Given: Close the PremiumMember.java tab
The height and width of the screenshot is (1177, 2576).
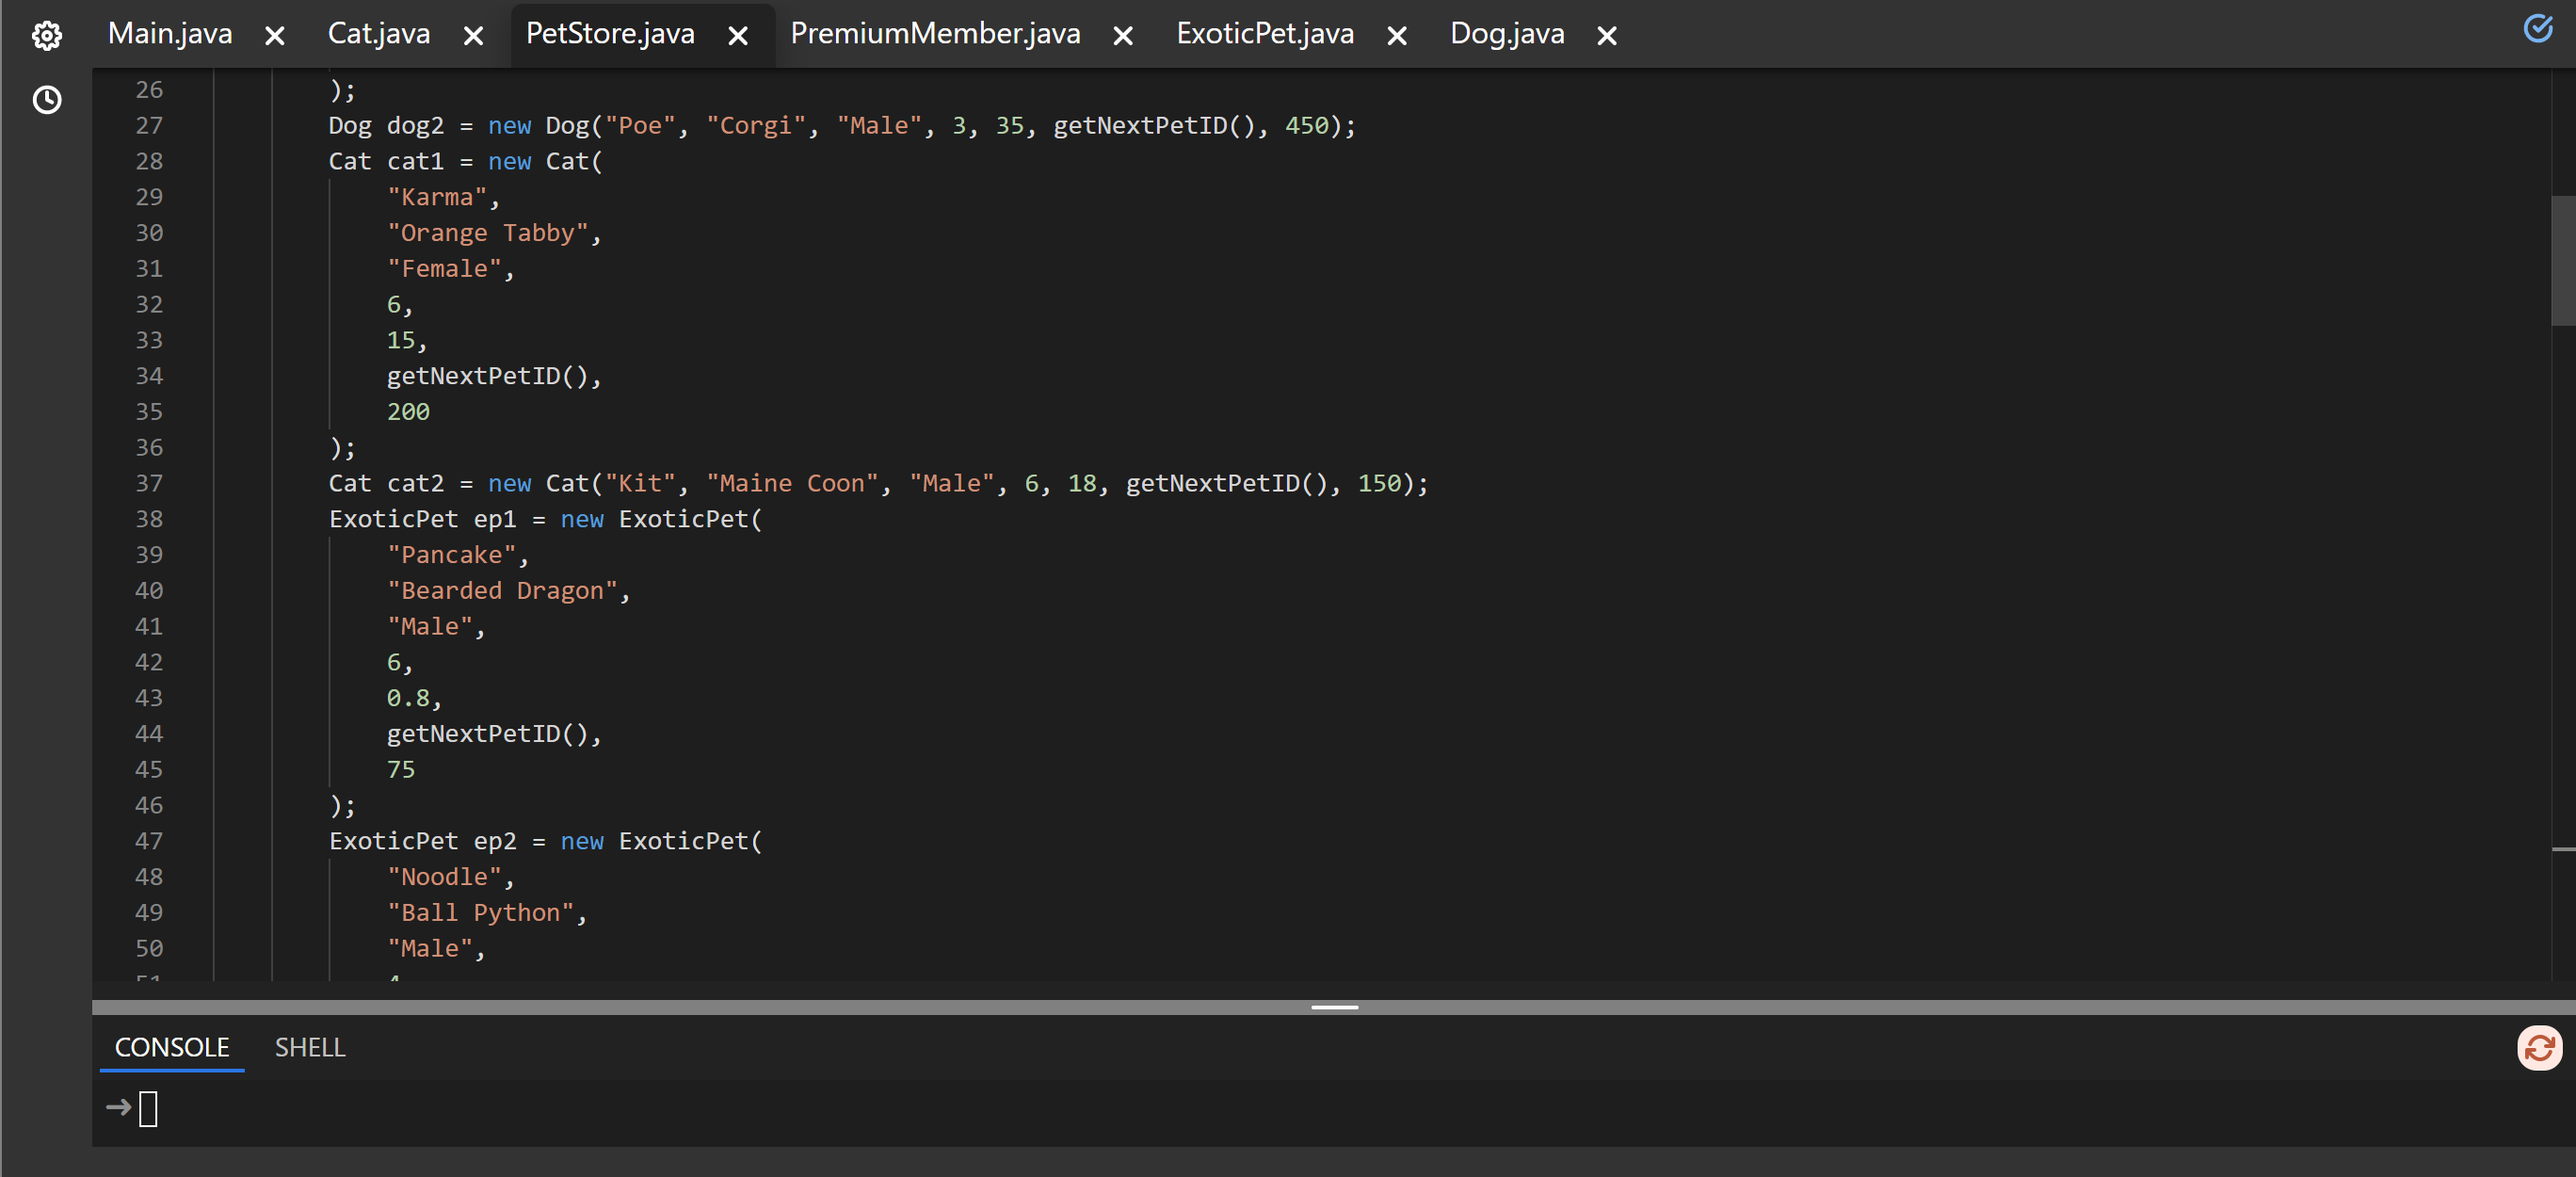Looking at the screenshot, I should [x=1123, y=36].
